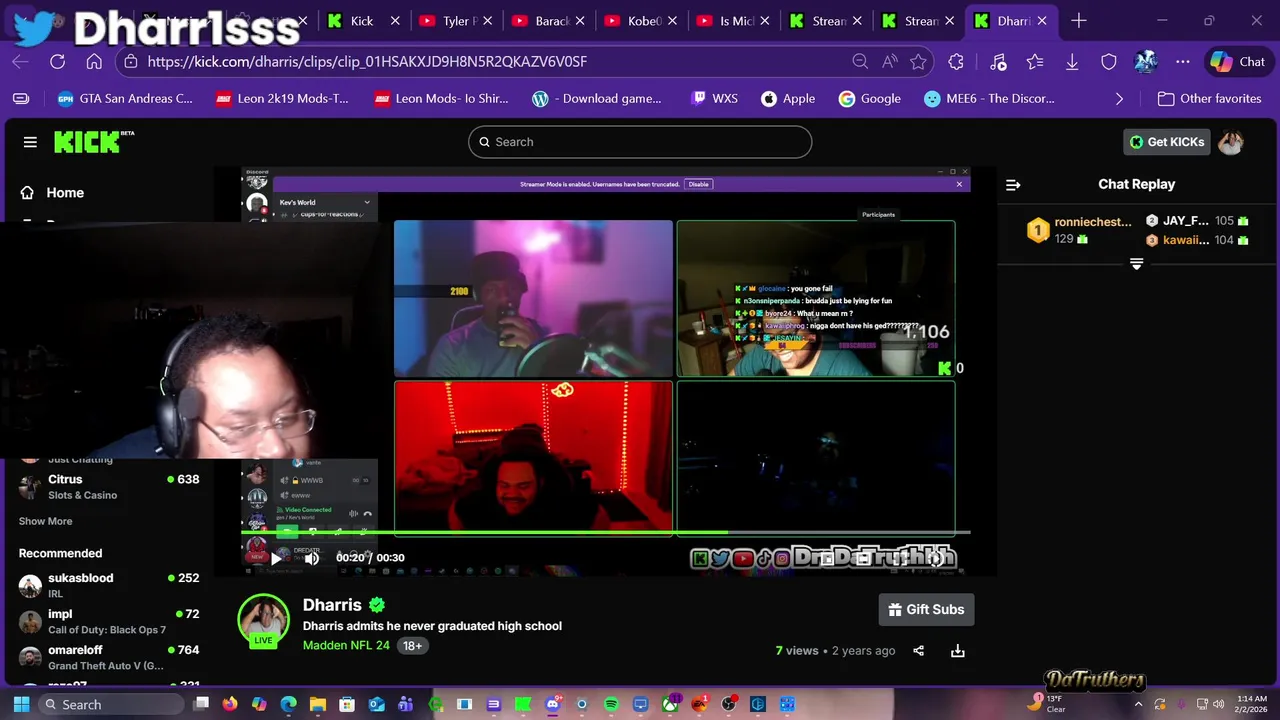This screenshot has width=1280, height=720.
Task: Open Favorites list icon
Action: [x=1035, y=62]
